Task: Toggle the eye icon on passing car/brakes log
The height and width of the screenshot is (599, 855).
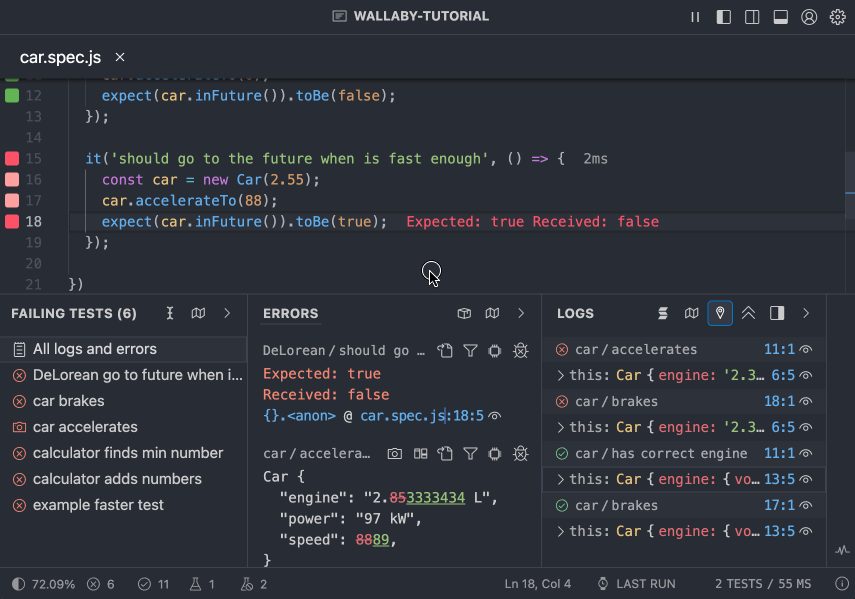Action: [805, 505]
